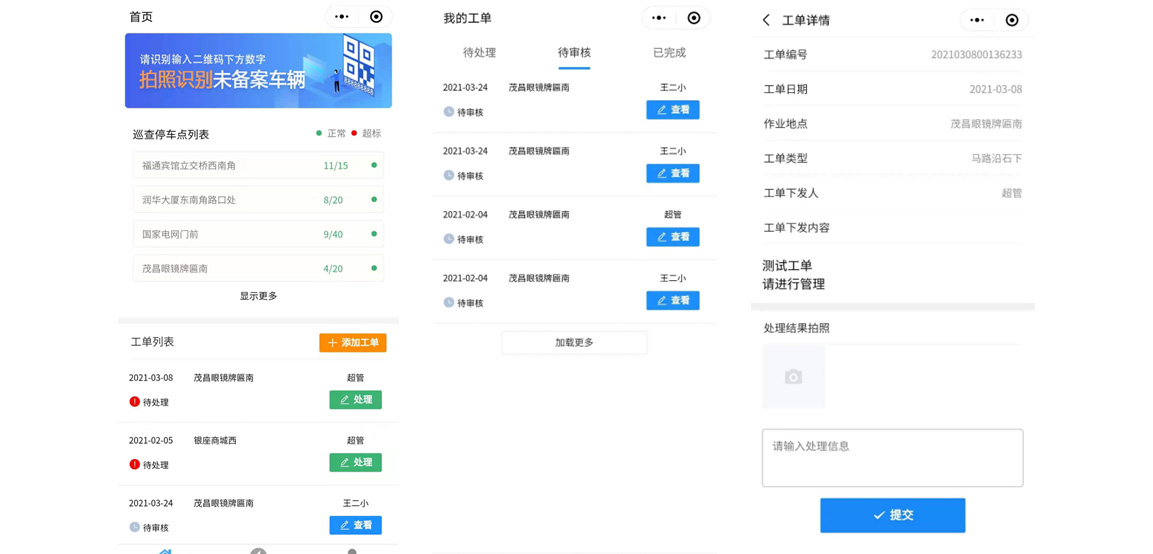The height and width of the screenshot is (554, 1153).
Task: Click the 银座商城西 location text
Action: (215, 440)
